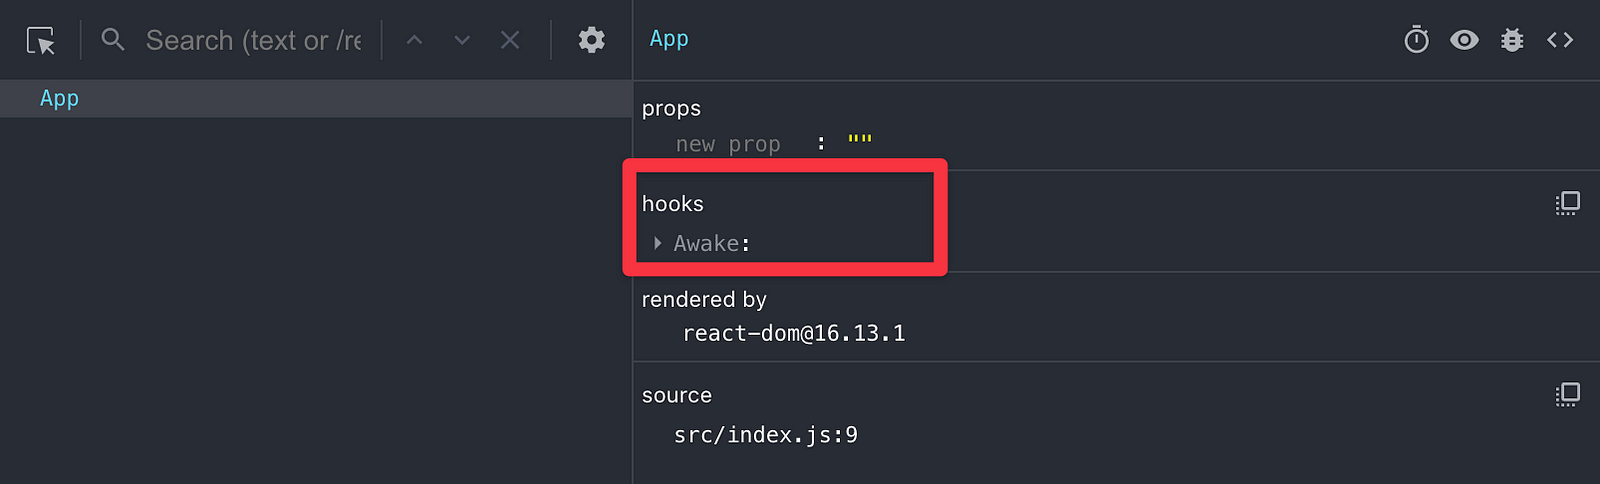Copy hooks to clipboard icon

[1567, 203]
